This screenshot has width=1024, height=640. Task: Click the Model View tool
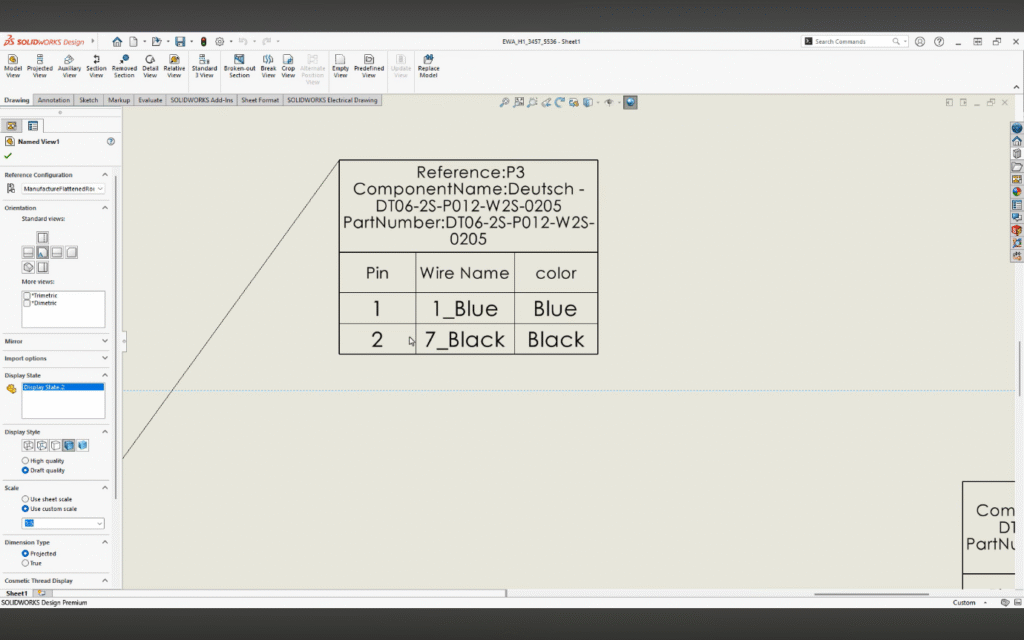[x=13, y=66]
